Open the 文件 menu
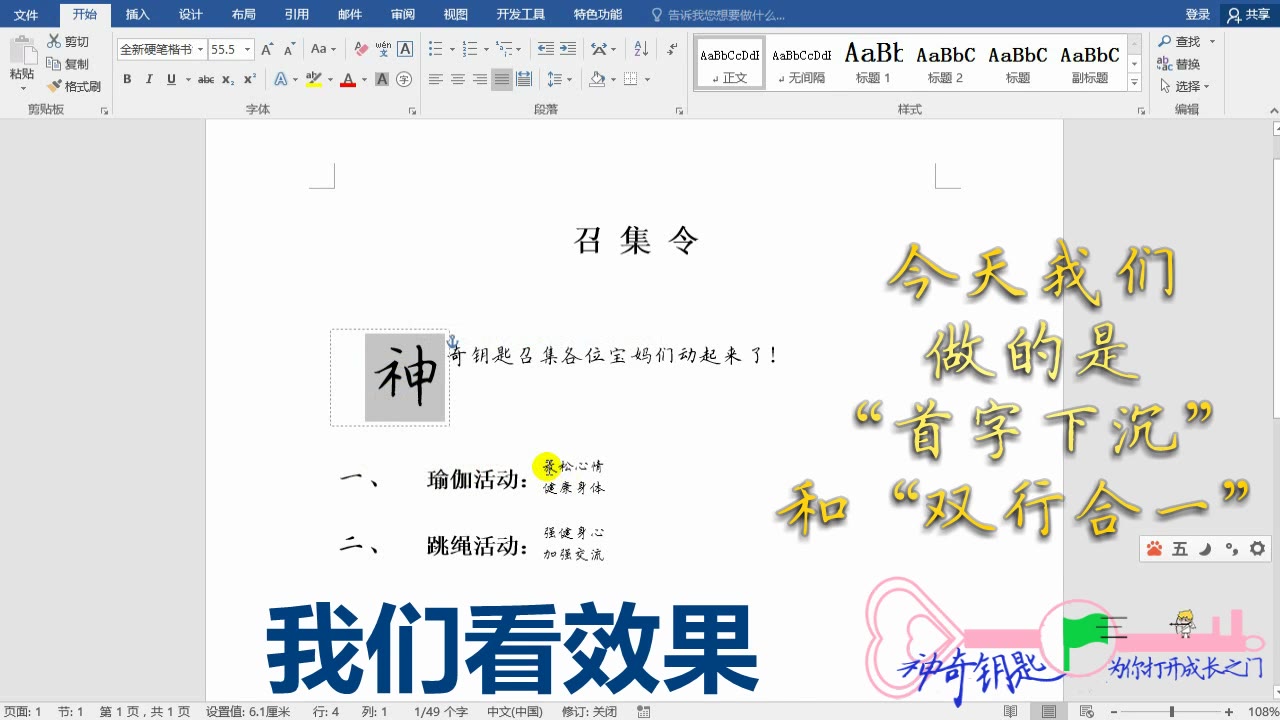The height and width of the screenshot is (720, 1280). click(27, 14)
